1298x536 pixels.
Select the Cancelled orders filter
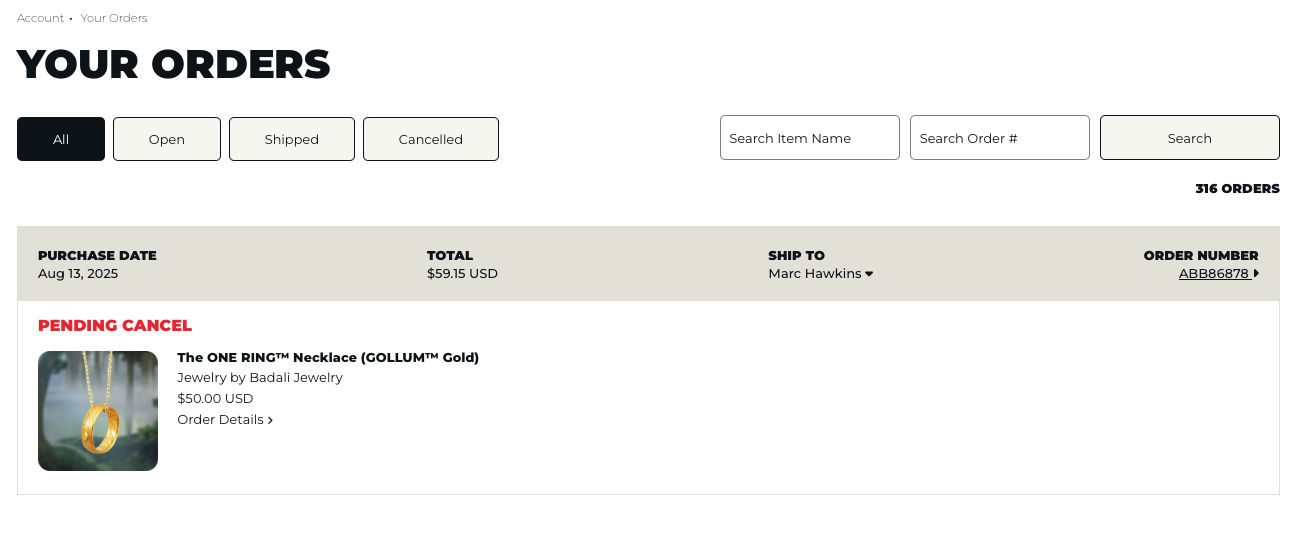click(x=431, y=139)
